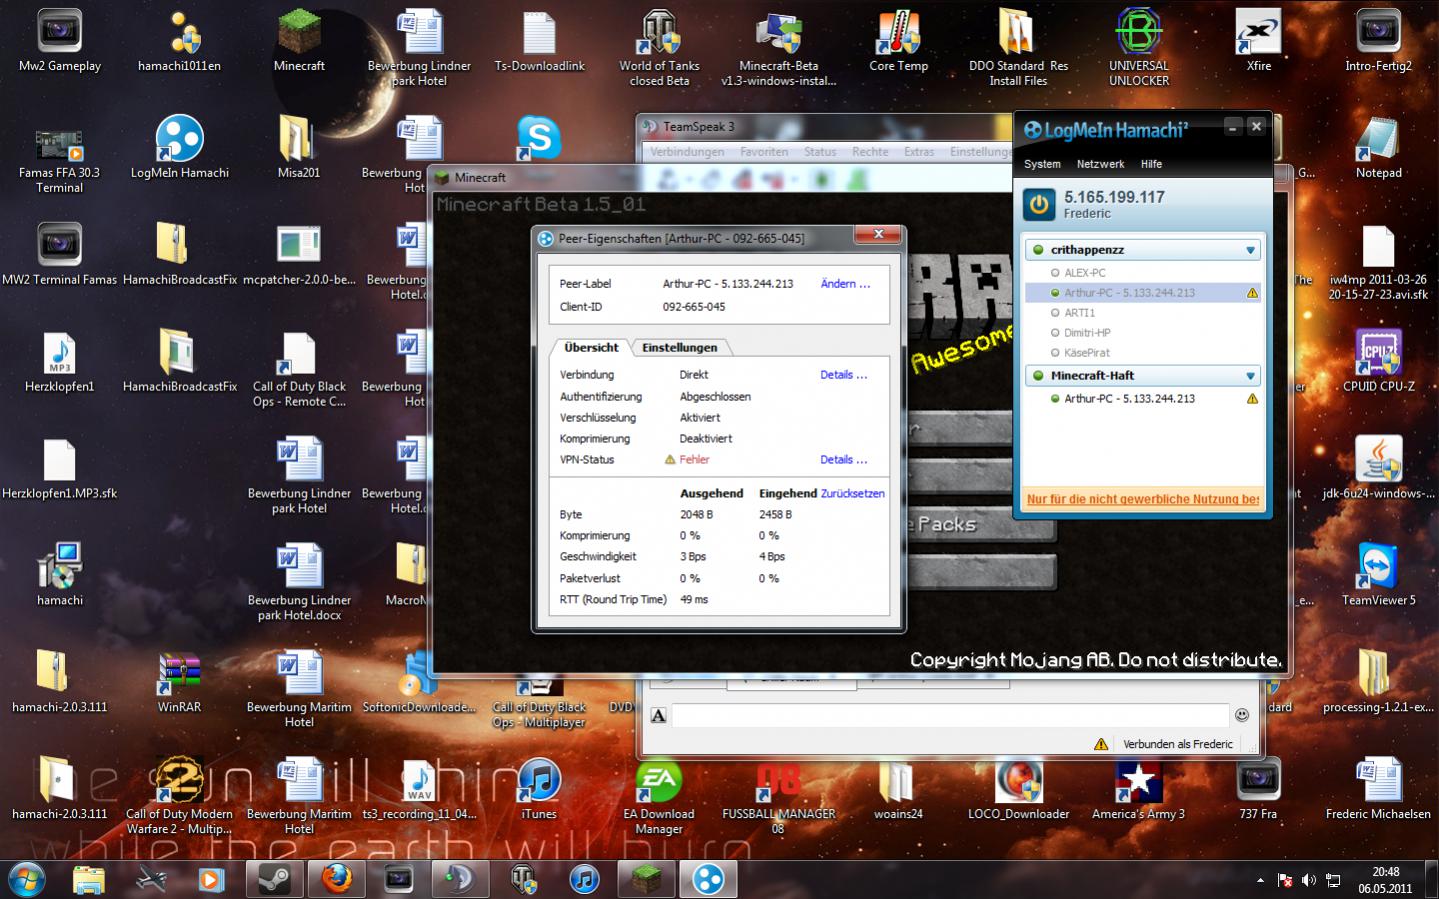This screenshot has width=1439, height=899.
Task: Open Details link for Verbindung row
Action: (843, 375)
